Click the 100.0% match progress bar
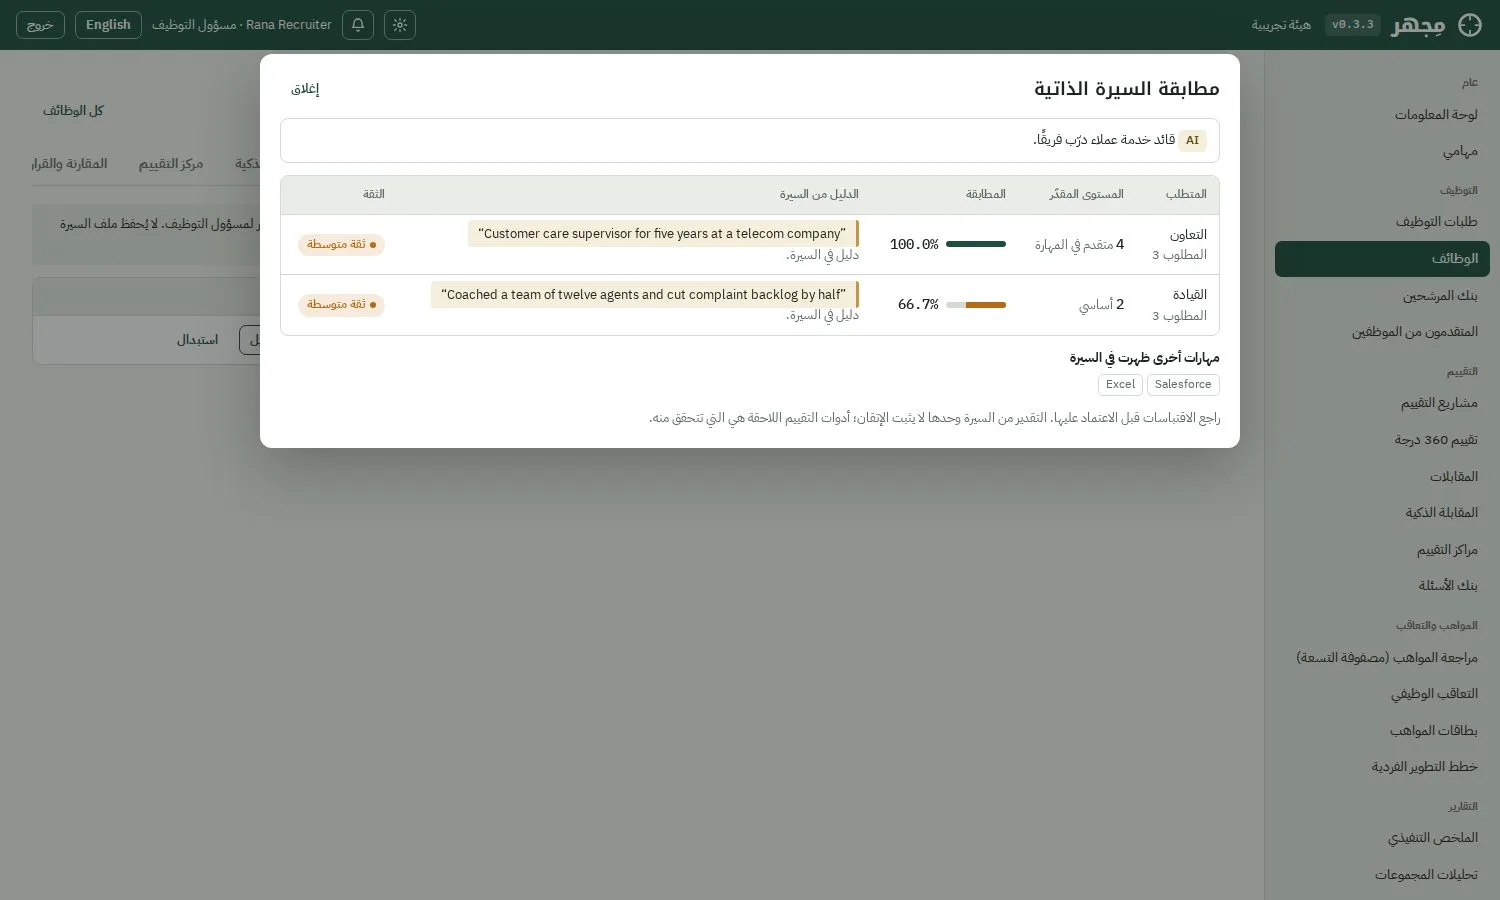The height and width of the screenshot is (900, 1500). (976, 244)
